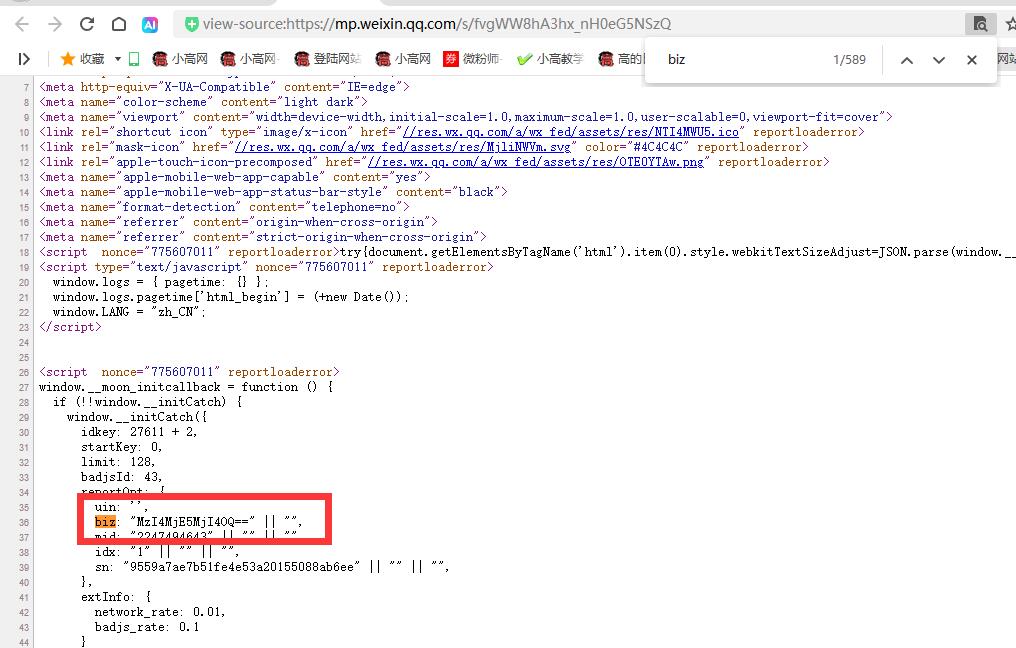Viewport: 1016px width, 648px height.
Task: Open the 收藏 favorites star
Action: [x=82, y=59]
